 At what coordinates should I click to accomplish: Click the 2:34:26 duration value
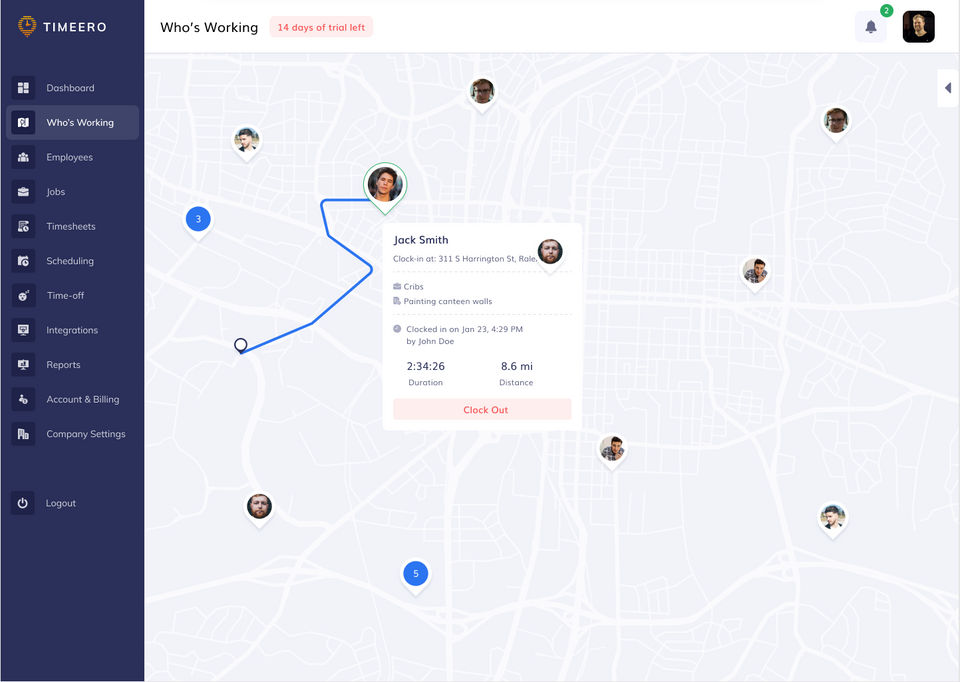[426, 366]
